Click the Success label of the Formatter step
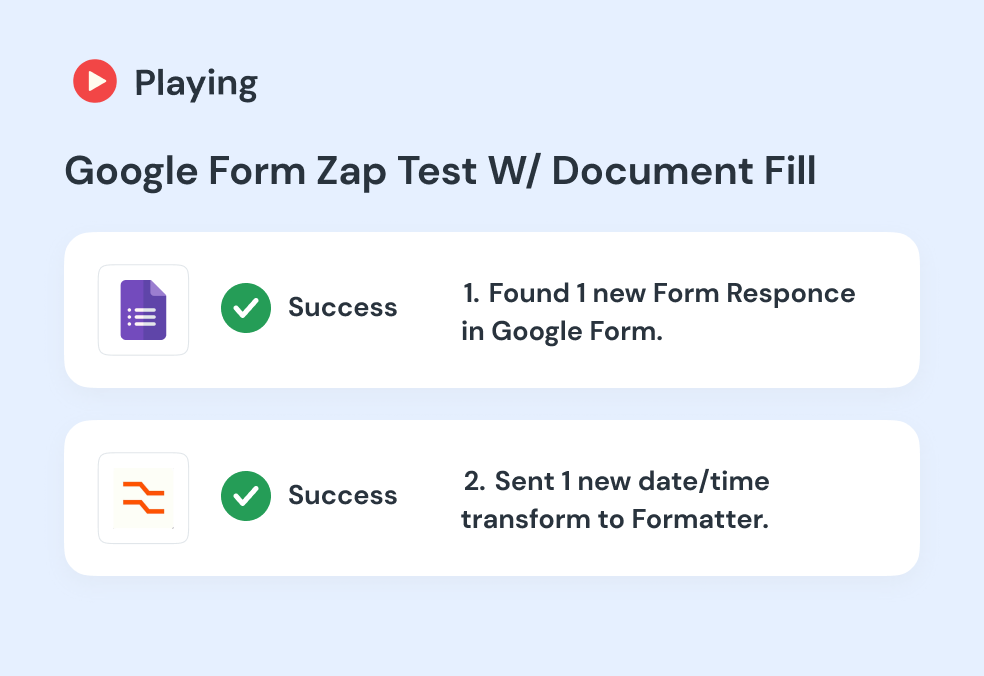Viewport: 984px width, 676px height. click(343, 496)
